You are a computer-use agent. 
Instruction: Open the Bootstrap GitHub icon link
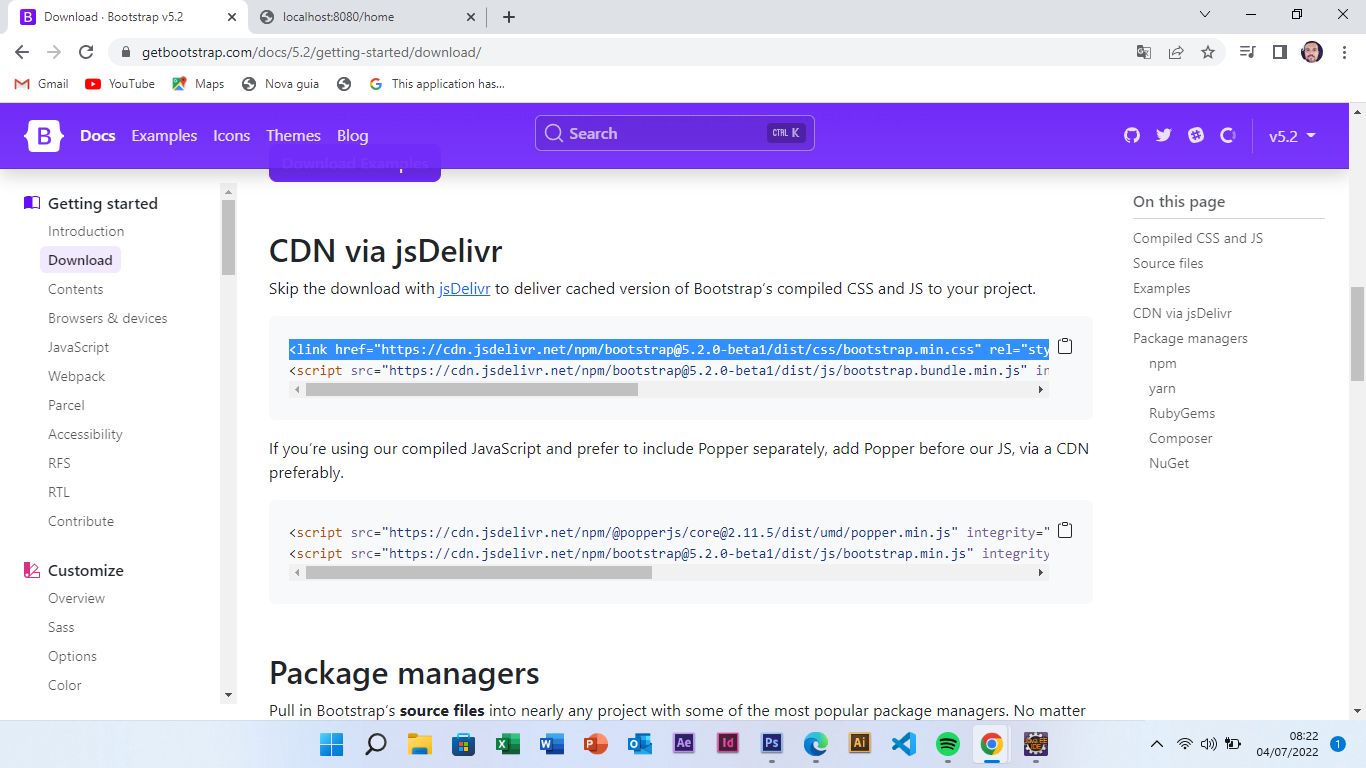[x=1132, y=135]
